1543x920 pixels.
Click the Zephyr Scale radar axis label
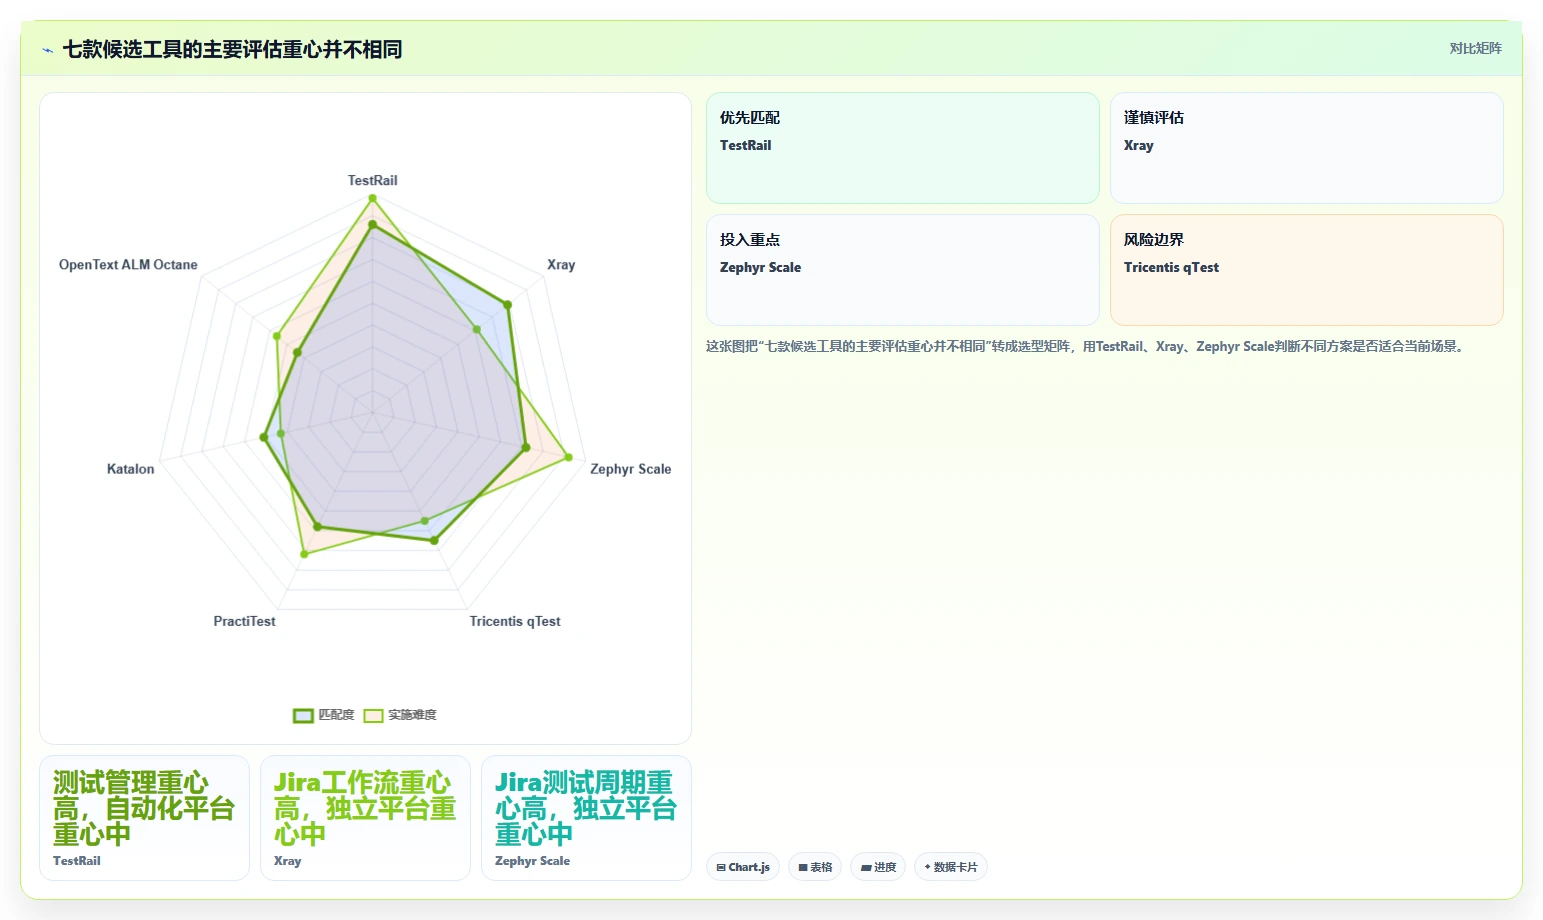630,469
